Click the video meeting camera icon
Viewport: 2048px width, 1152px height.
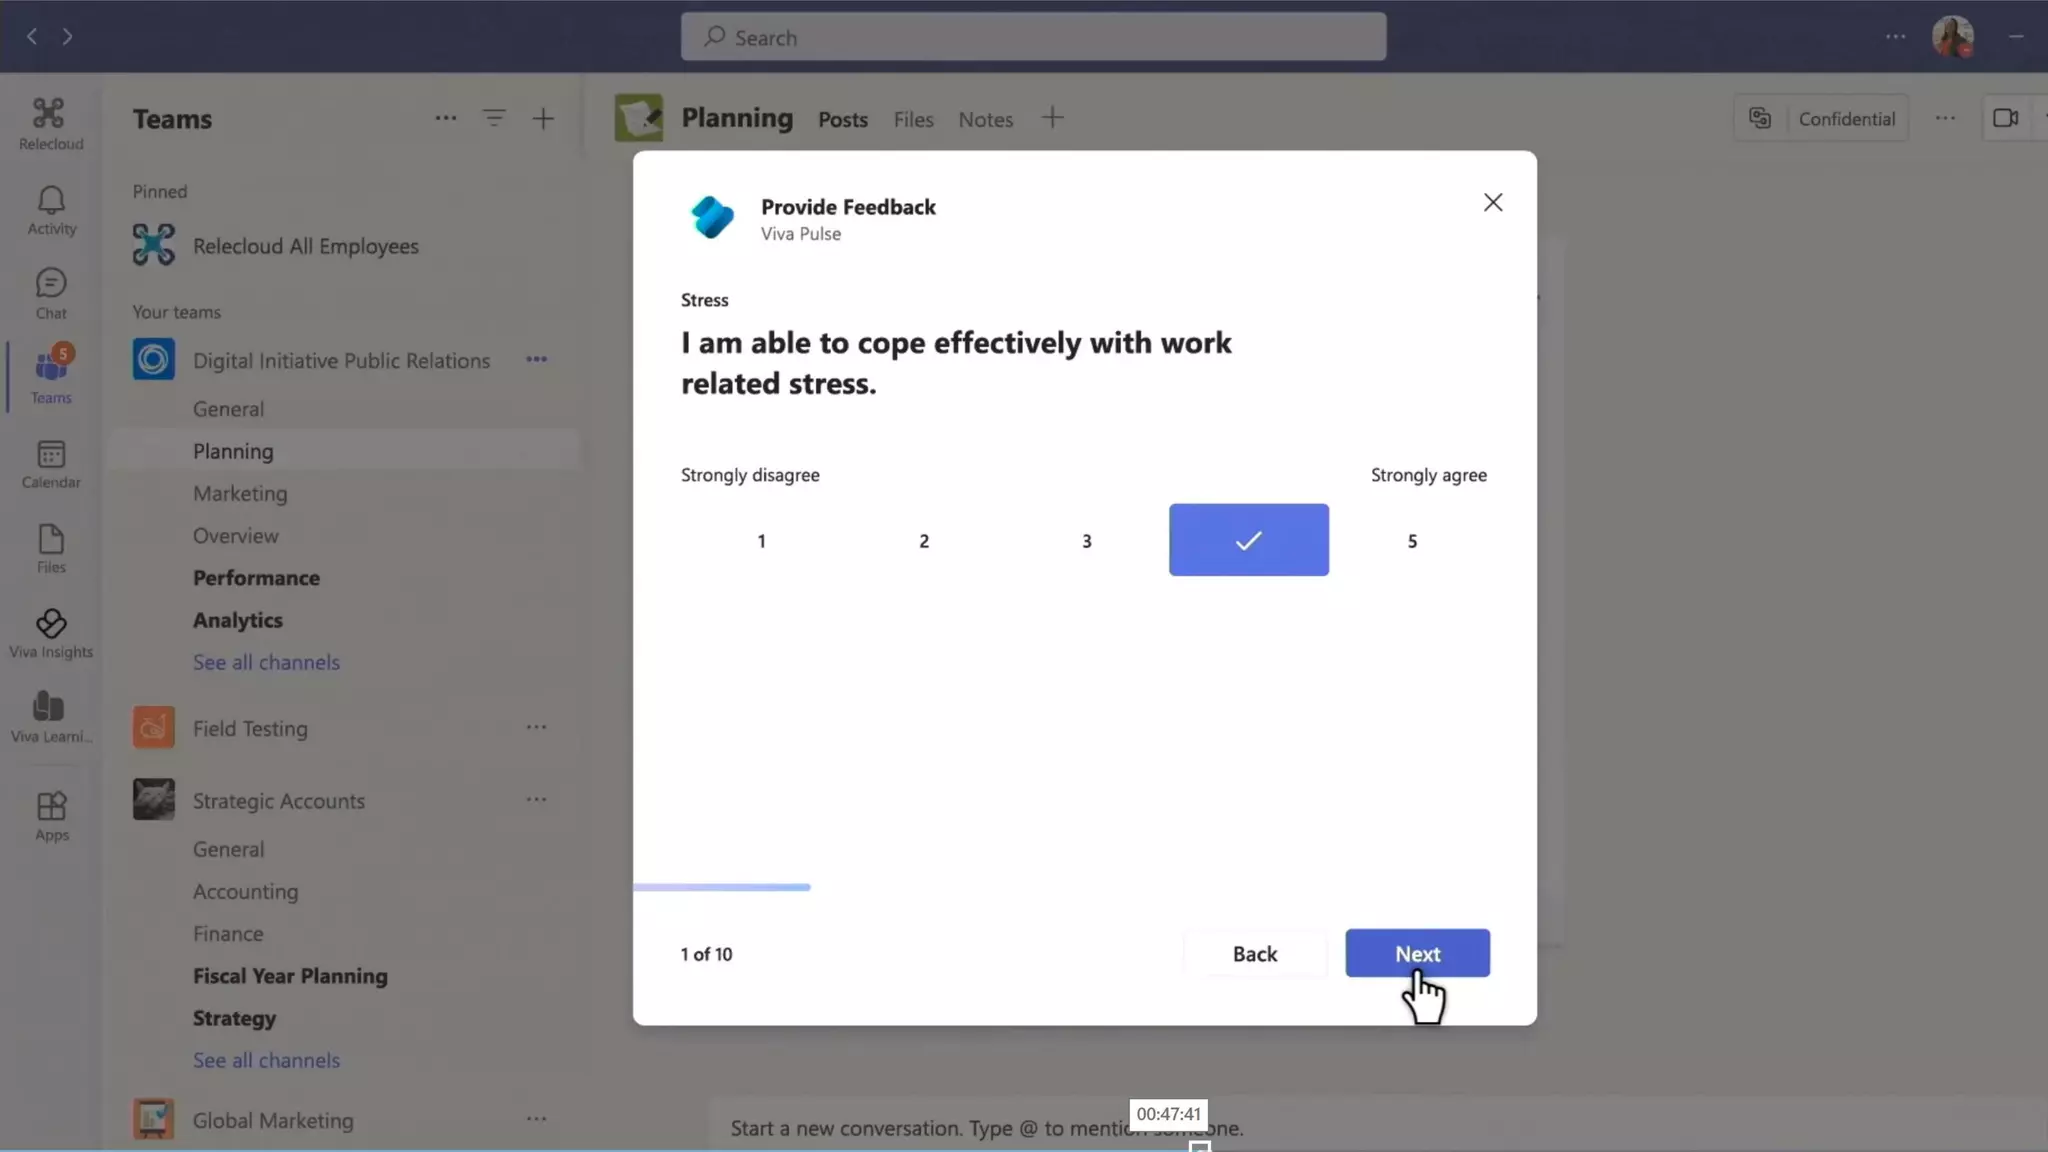(x=2005, y=118)
